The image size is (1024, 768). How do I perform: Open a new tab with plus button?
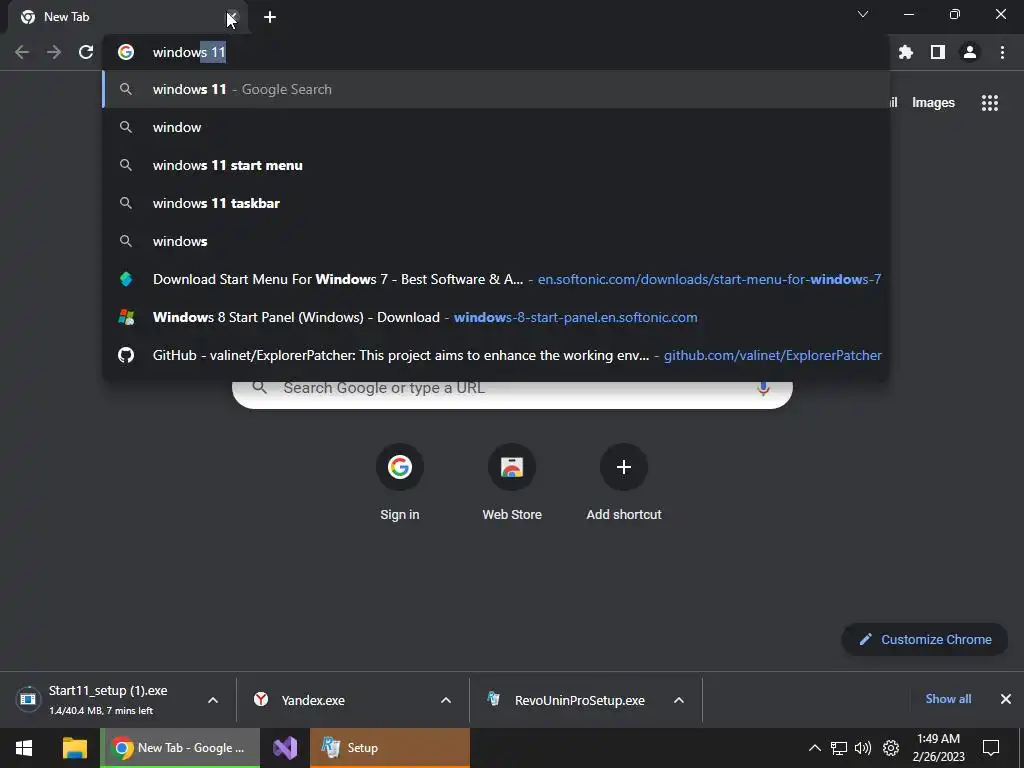click(x=270, y=17)
